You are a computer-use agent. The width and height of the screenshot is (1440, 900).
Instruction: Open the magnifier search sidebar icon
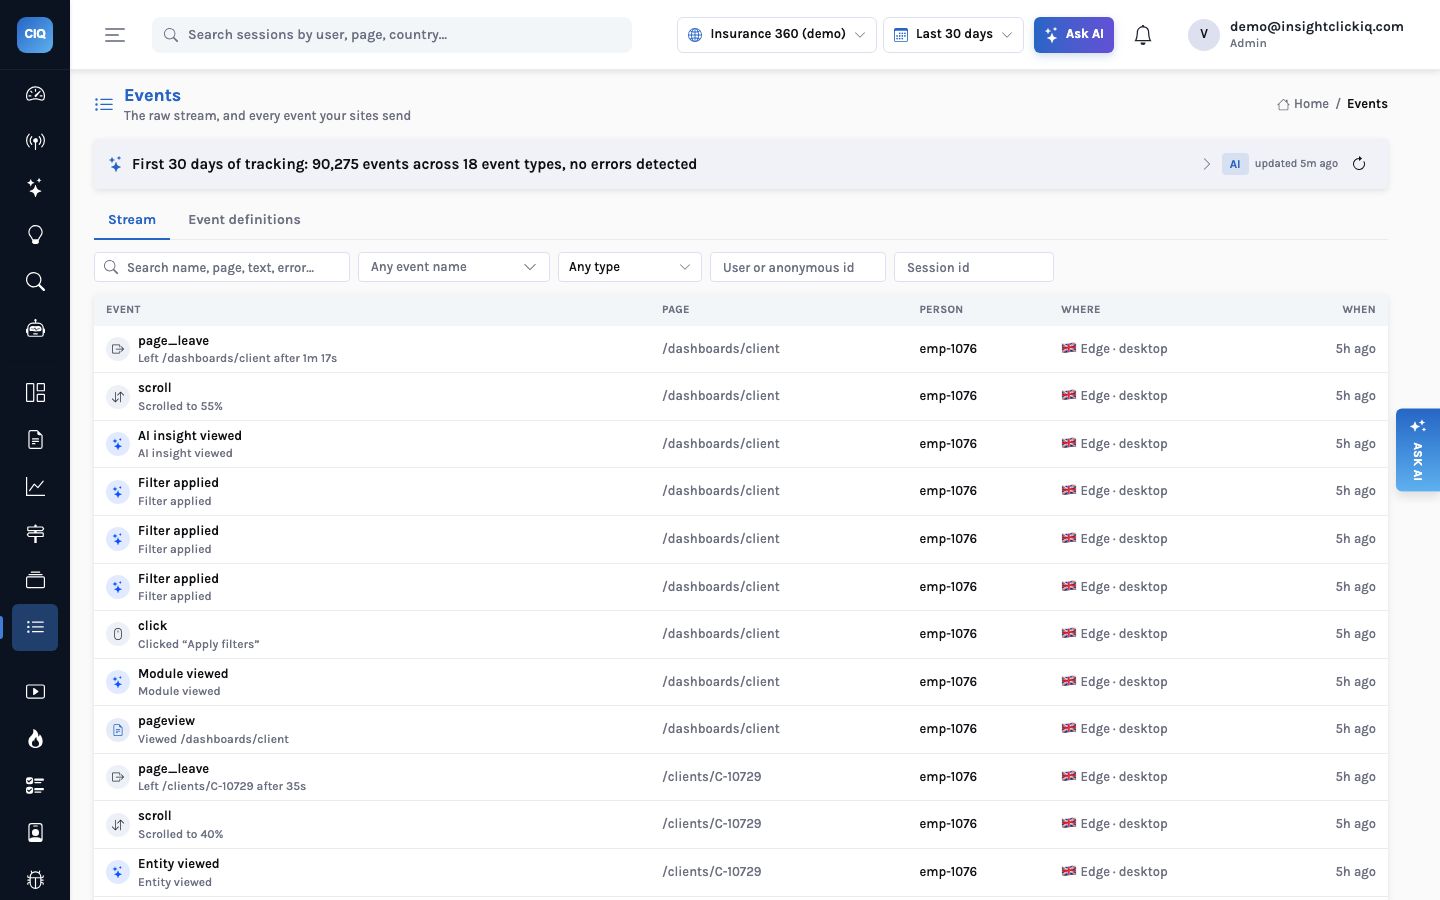(35, 282)
